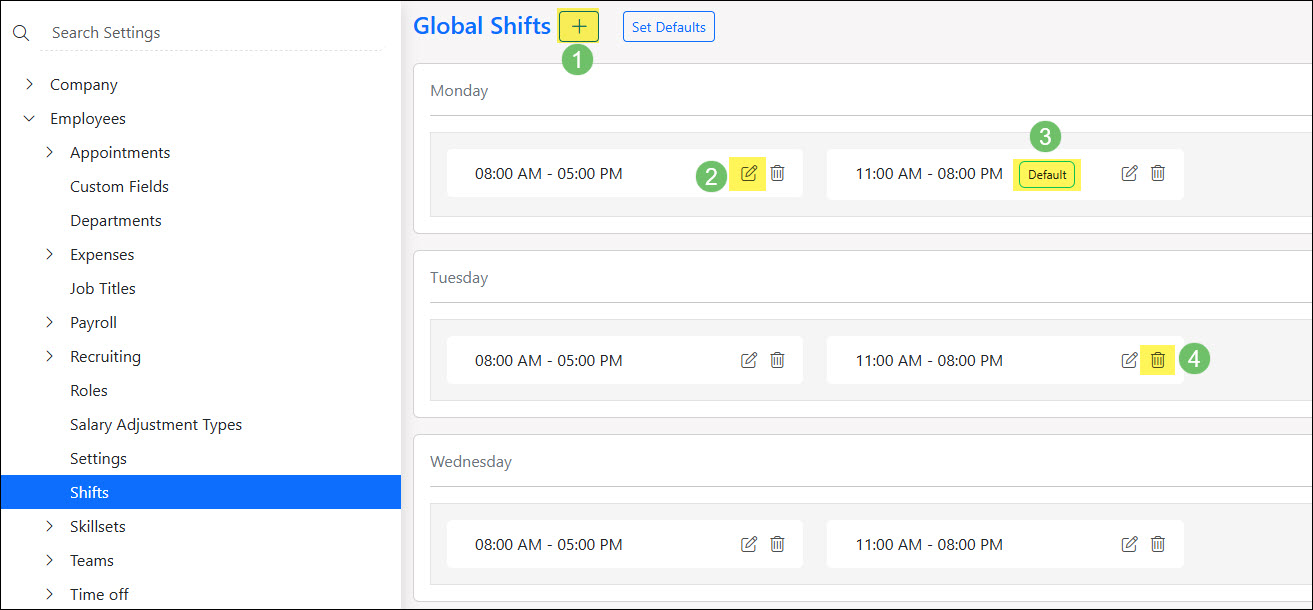The width and height of the screenshot is (1313, 610).
Task: Collapse the Employees section
Action: point(30,119)
